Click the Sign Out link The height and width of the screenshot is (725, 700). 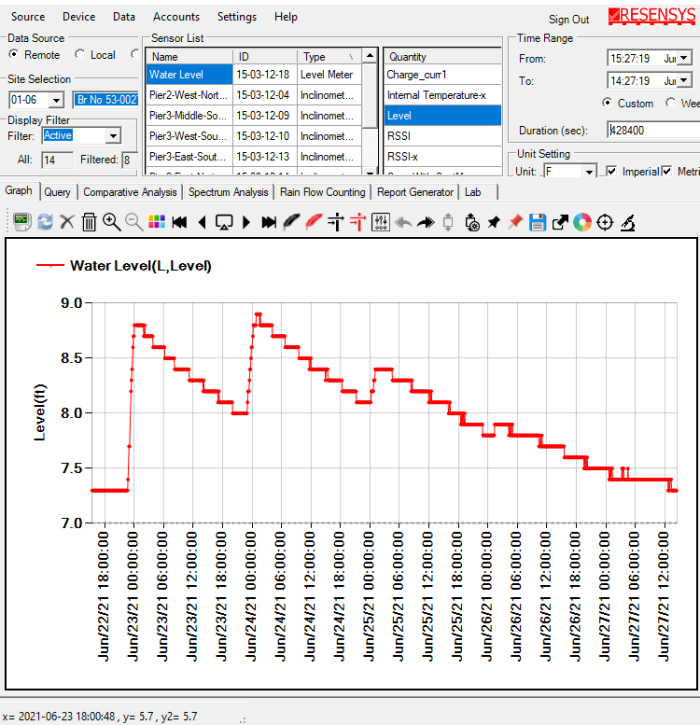pyautogui.click(x=568, y=19)
